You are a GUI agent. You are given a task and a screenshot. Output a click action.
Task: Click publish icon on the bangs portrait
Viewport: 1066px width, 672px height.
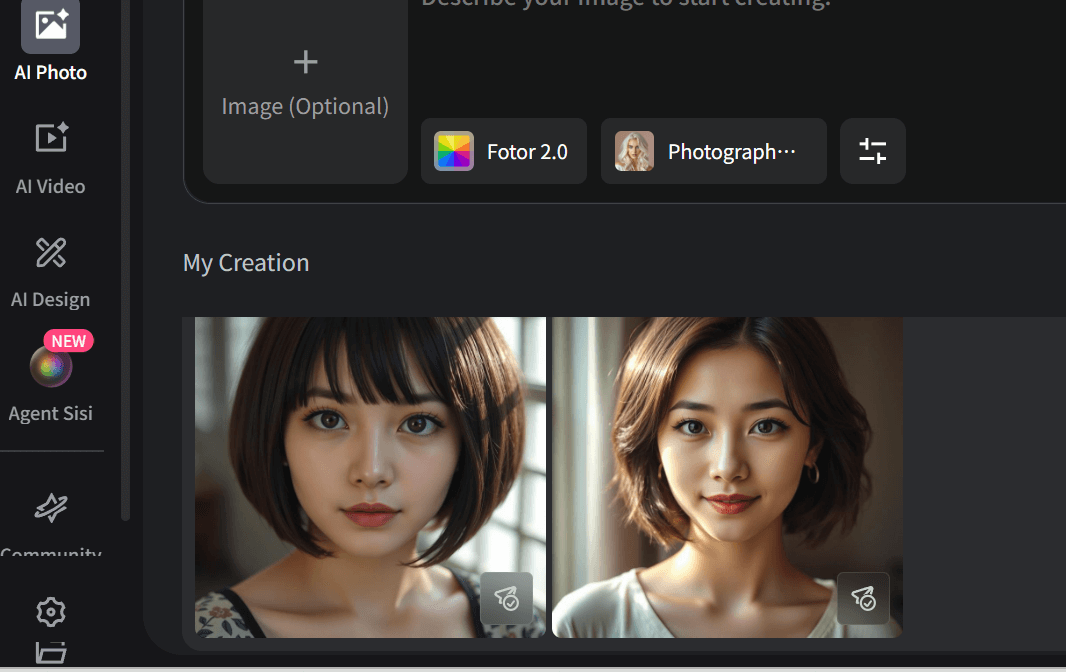point(506,598)
